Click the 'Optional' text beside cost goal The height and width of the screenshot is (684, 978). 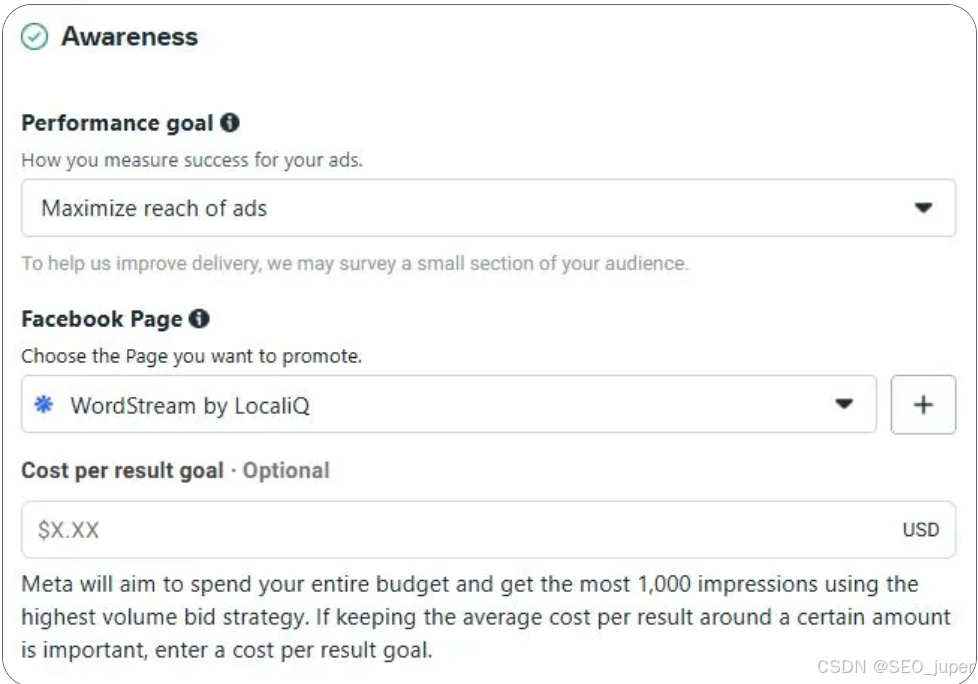tap(286, 470)
